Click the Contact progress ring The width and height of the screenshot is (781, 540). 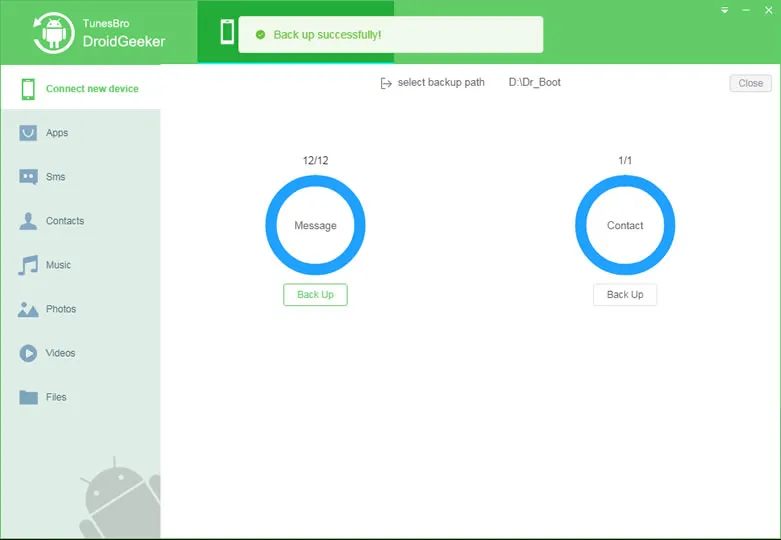click(x=625, y=226)
